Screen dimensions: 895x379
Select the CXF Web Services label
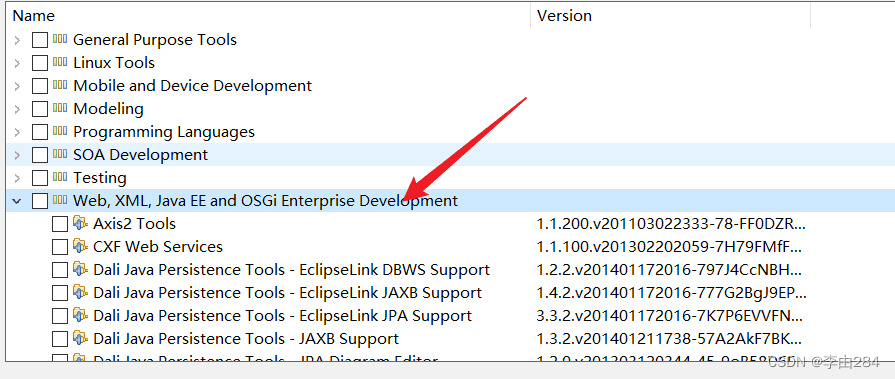158,247
